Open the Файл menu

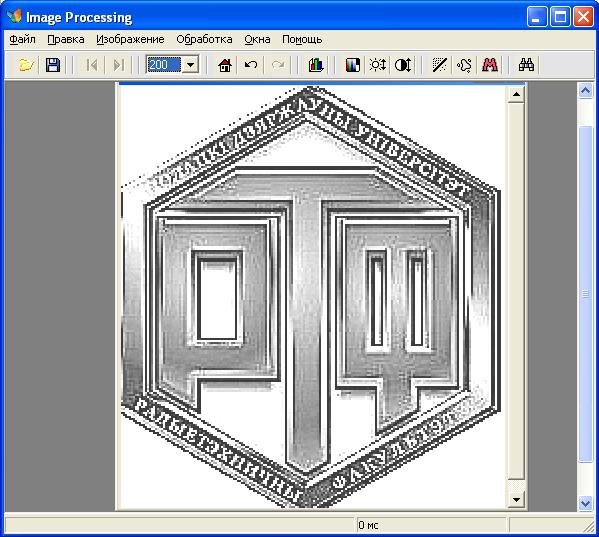(x=22, y=39)
